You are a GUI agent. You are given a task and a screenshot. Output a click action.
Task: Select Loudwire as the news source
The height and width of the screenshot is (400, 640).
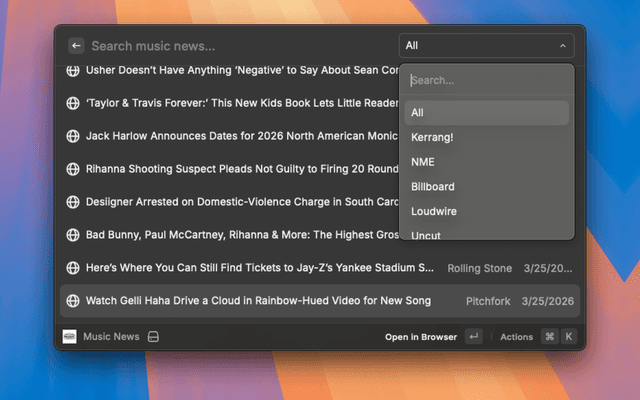point(433,212)
